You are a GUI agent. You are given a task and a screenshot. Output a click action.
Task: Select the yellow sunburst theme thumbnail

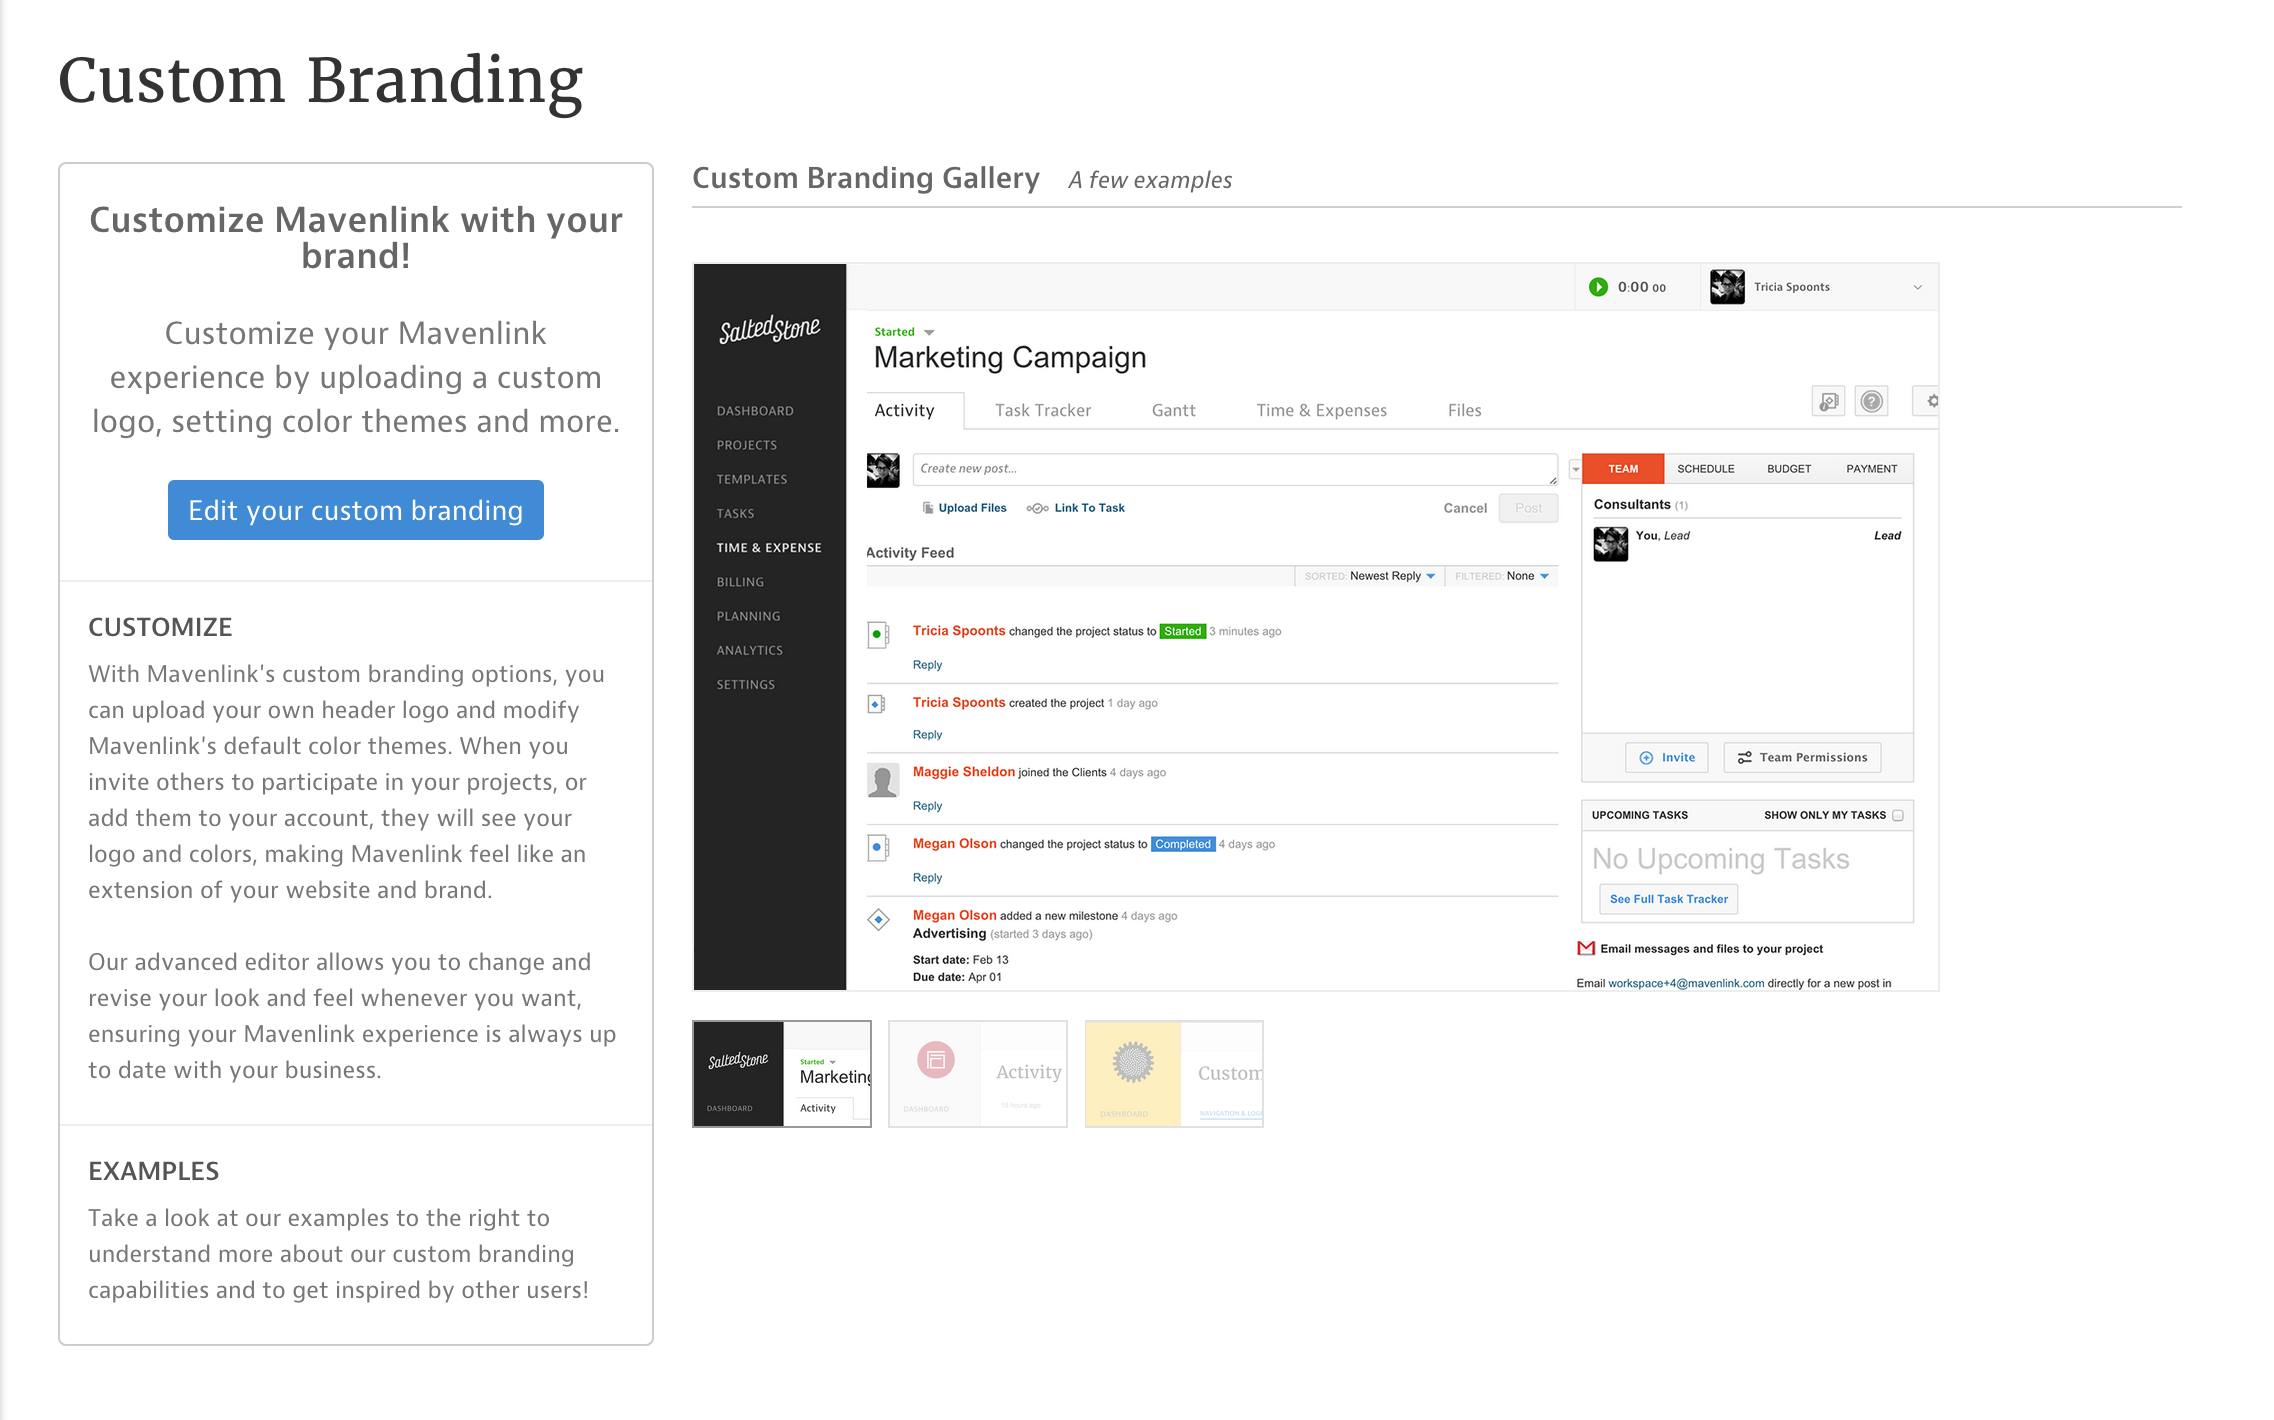[1173, 1074]
